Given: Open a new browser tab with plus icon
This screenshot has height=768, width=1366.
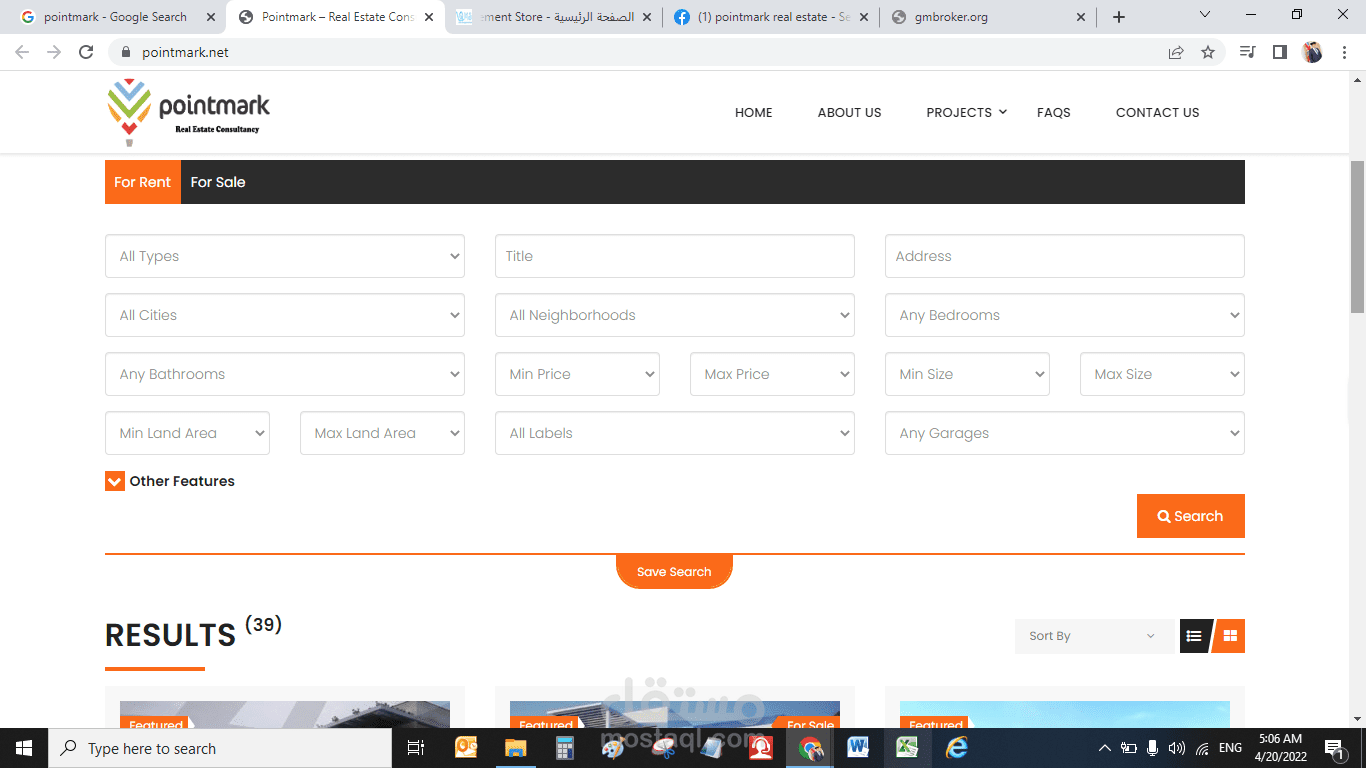Looking at the screenshot, I should [x=1119, y=17].
